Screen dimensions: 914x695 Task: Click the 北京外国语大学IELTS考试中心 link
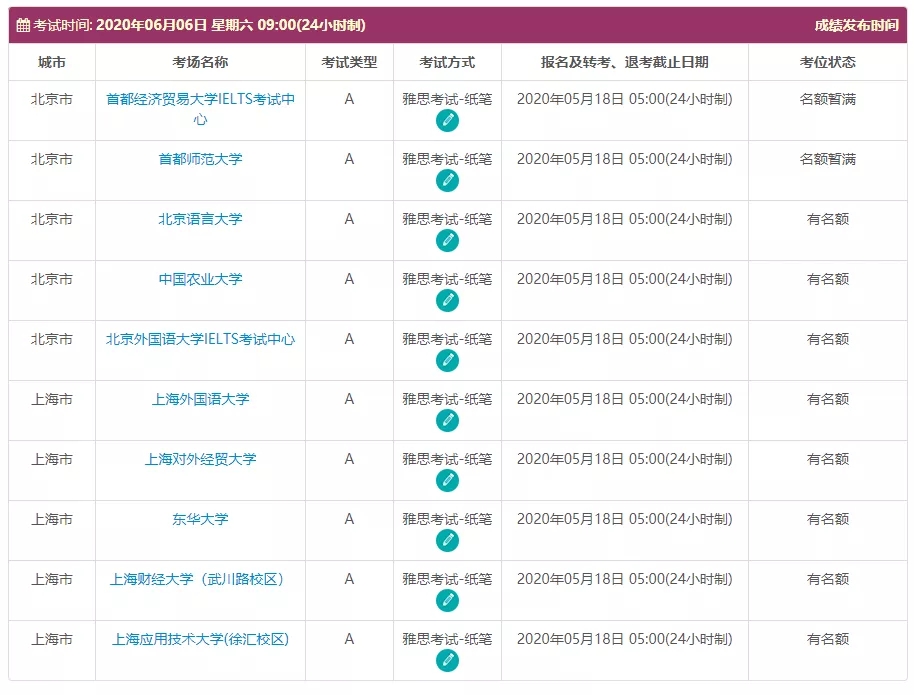coord(200,339)
